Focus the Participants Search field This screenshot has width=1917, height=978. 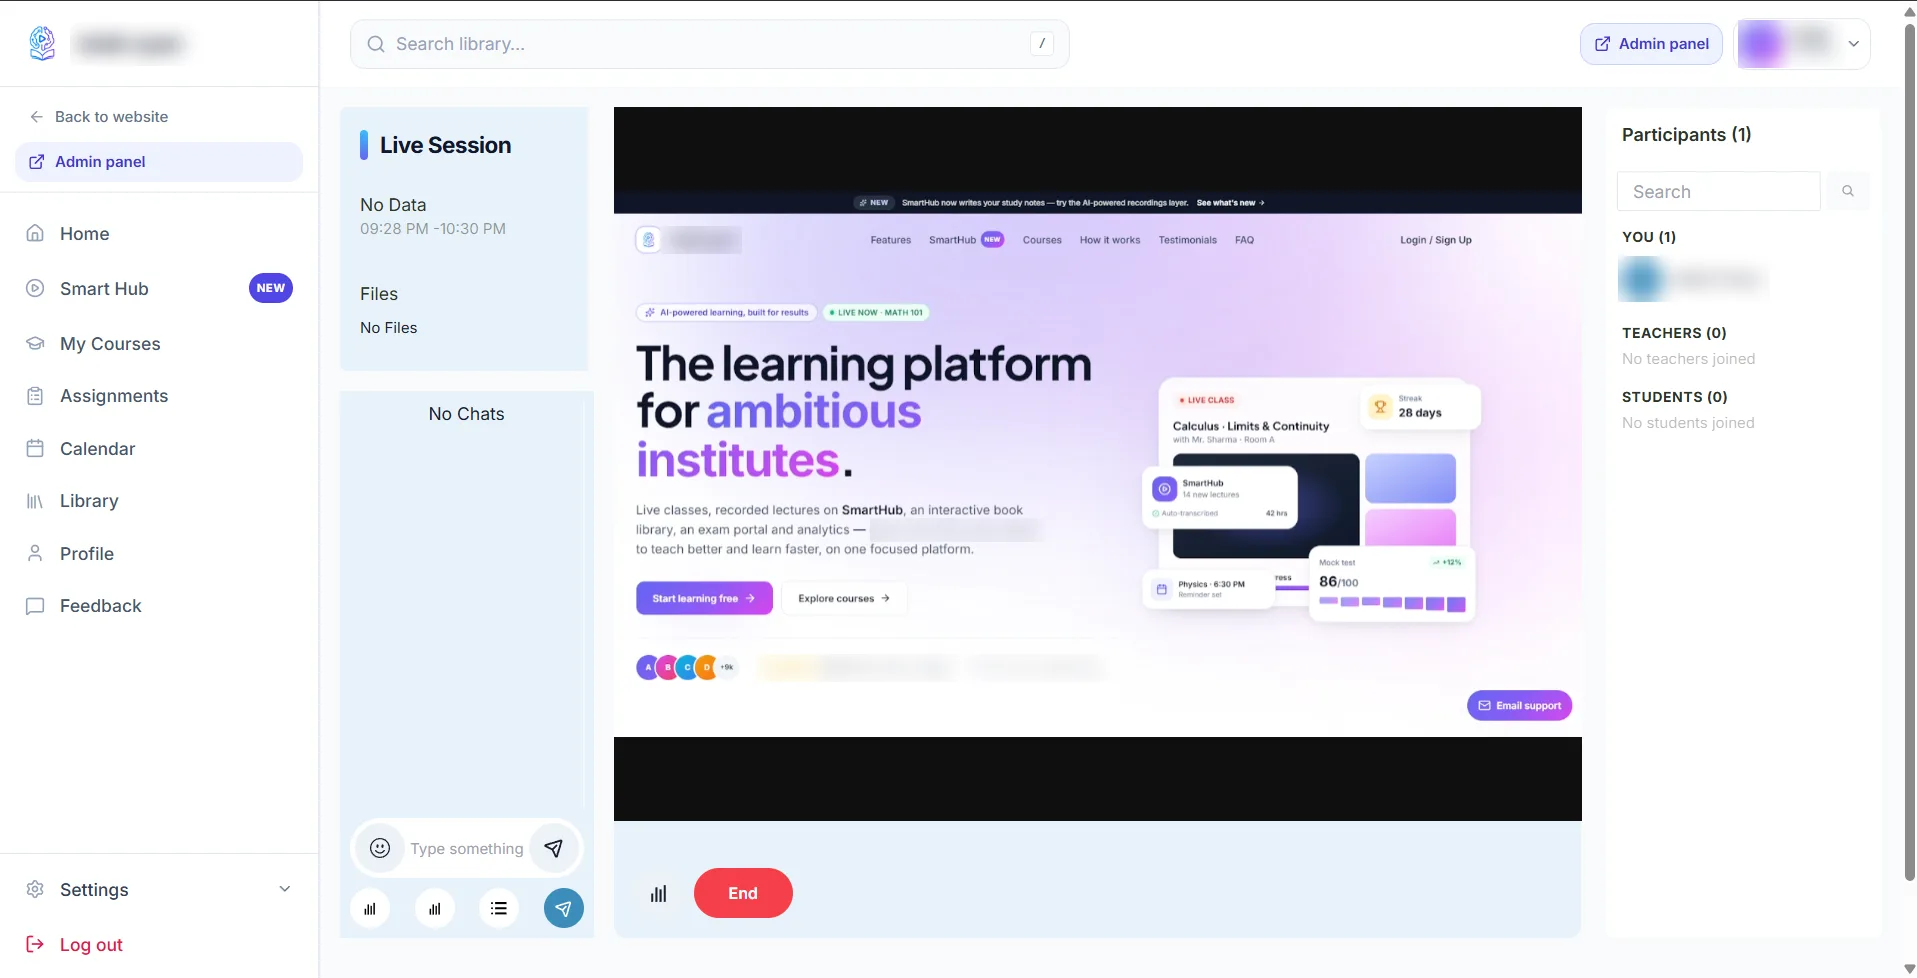click(x=1718, y=191)
